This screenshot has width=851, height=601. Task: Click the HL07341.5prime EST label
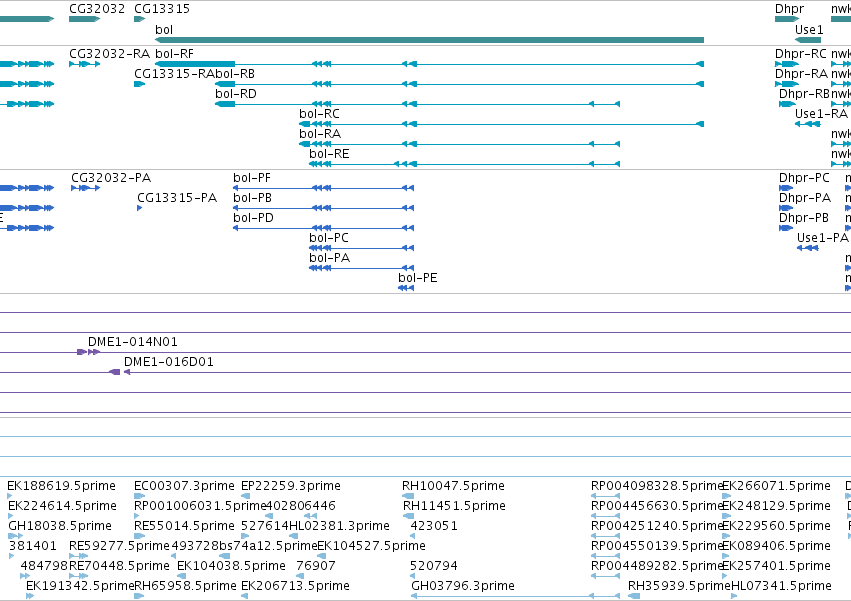click(x=781, y=586)
